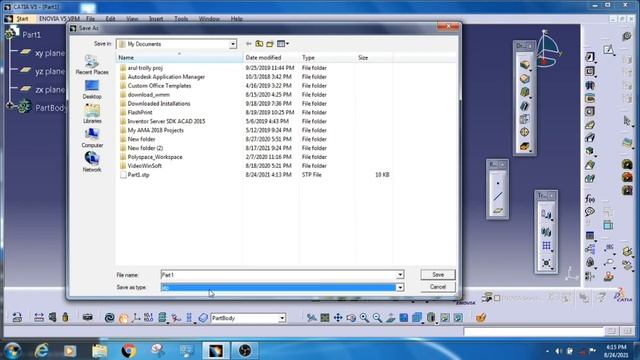Open the Save as type dropdown
The width and height of the screenshot is (640, 360).
[400, 287]
